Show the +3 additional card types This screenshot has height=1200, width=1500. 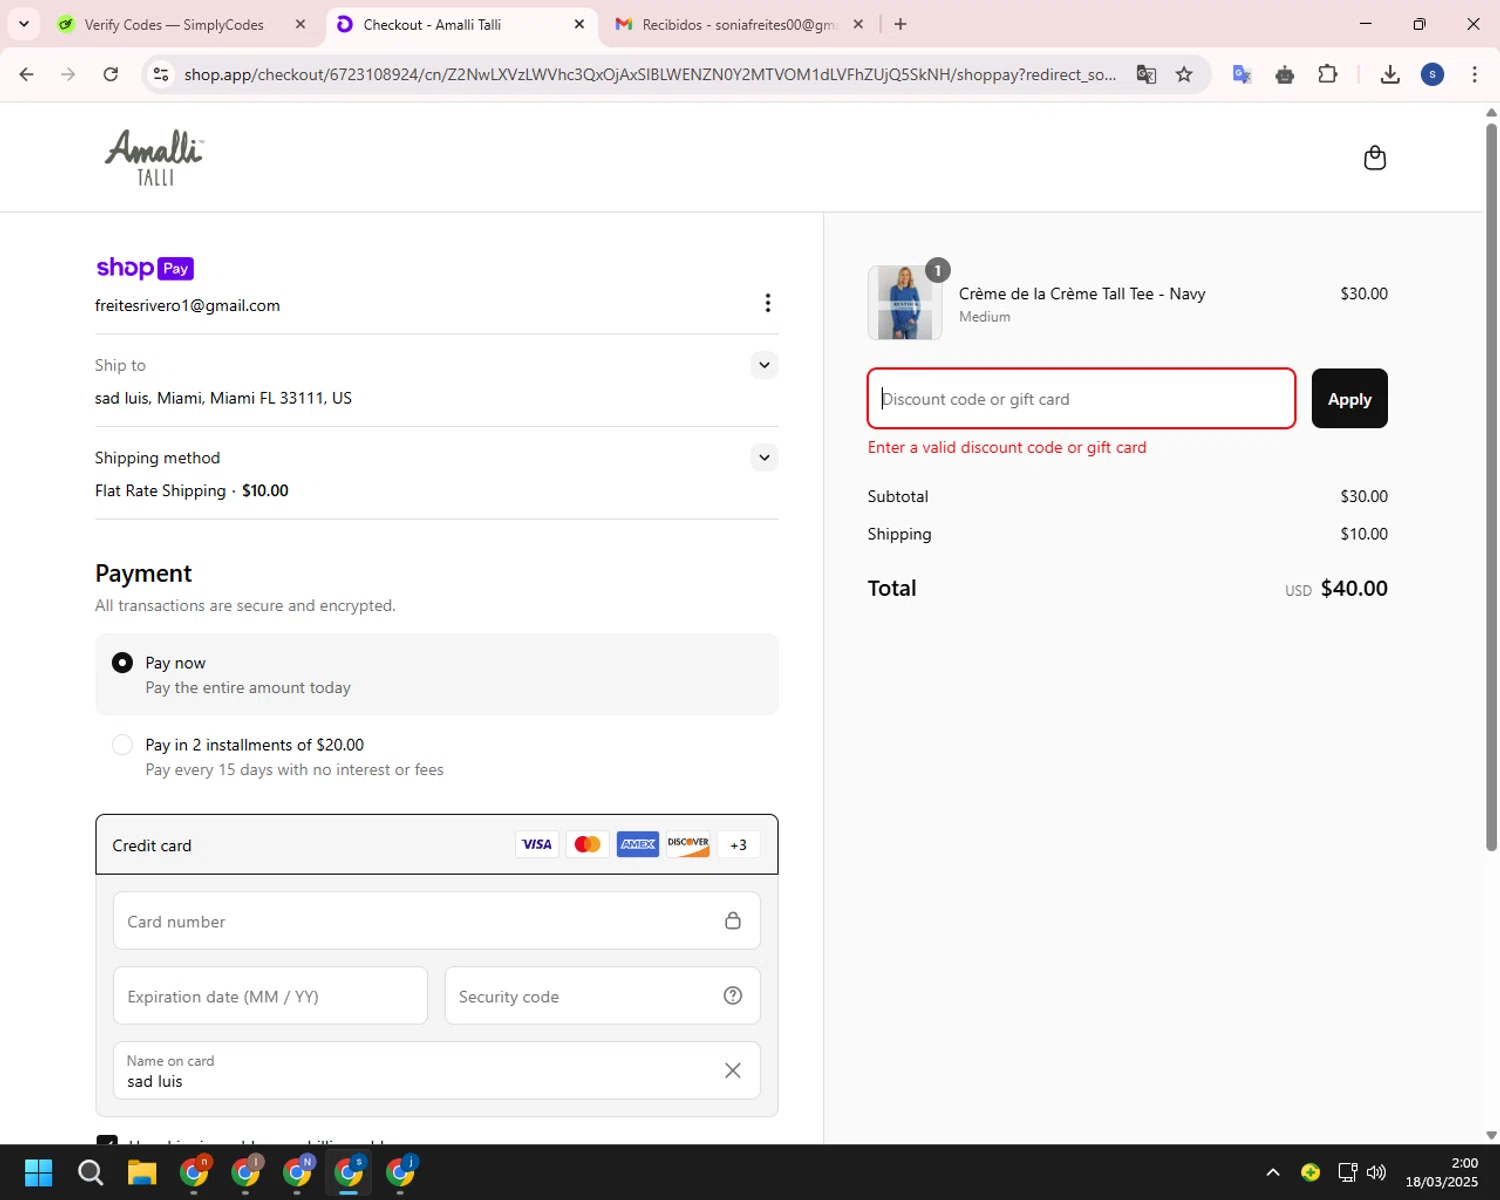click(x=738, y=845)
